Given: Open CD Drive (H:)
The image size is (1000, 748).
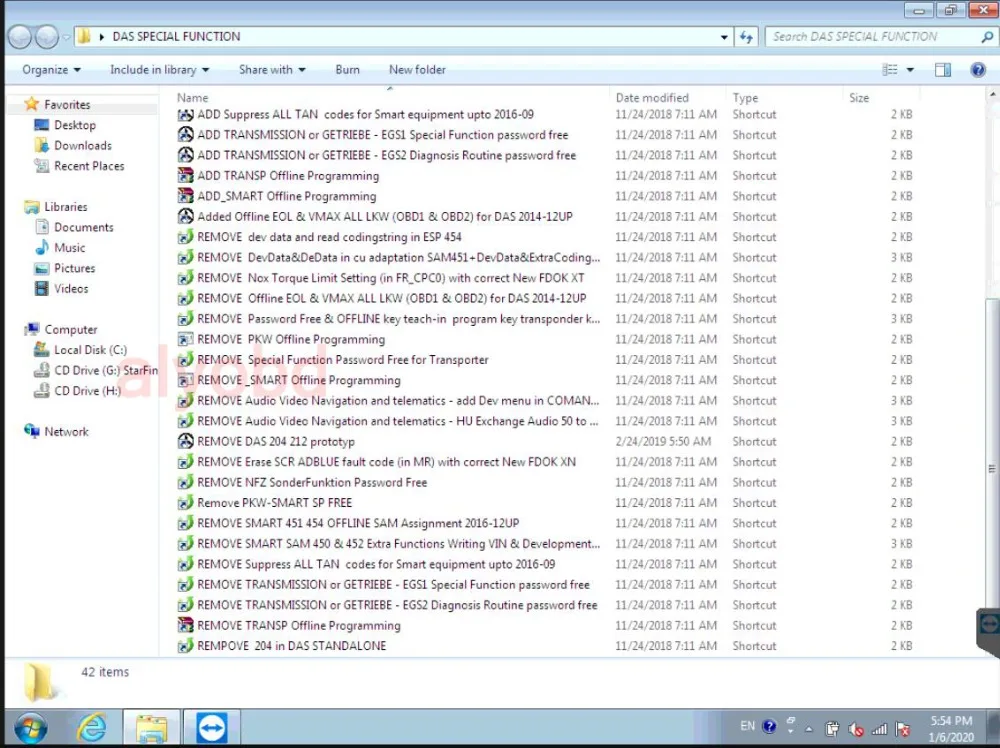Looking at the screenshot, I should pos(87,390).
